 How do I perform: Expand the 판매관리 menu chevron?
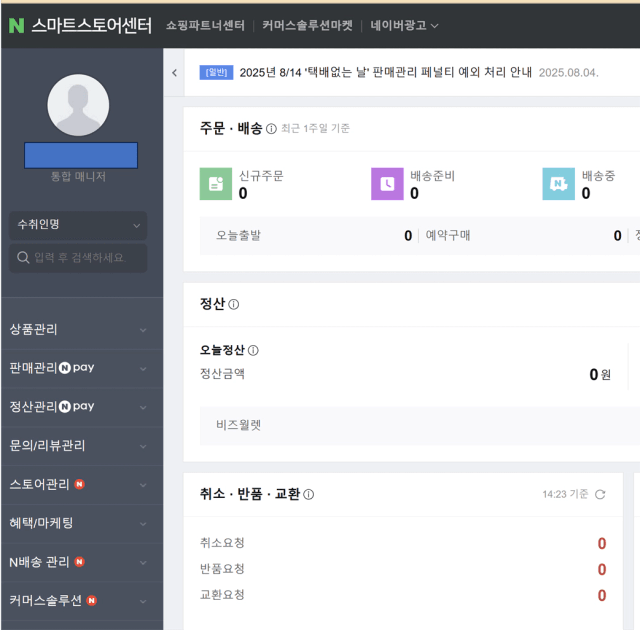click(143, 369)
